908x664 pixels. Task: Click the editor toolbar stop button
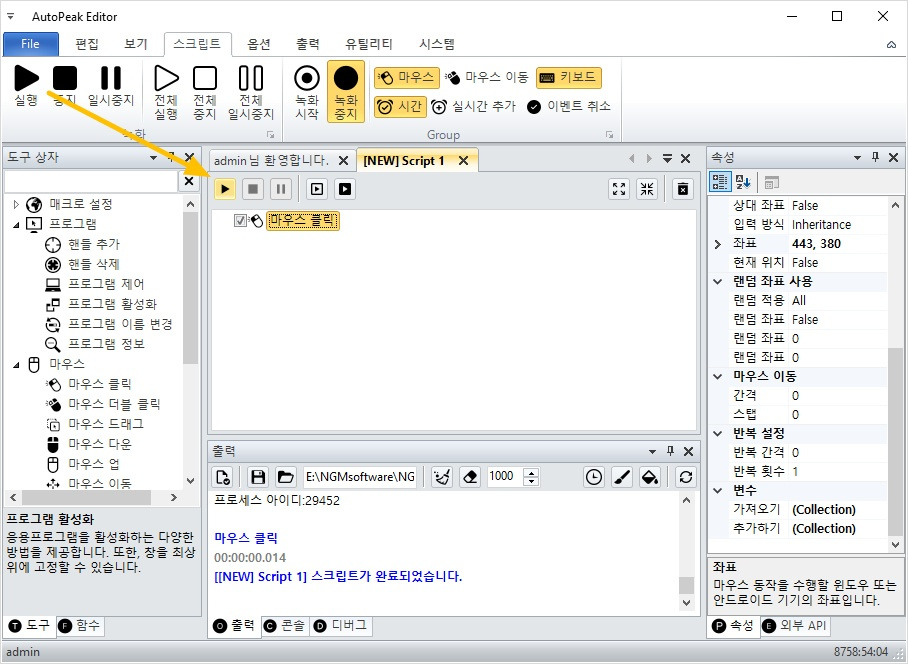tap(253, 189)
